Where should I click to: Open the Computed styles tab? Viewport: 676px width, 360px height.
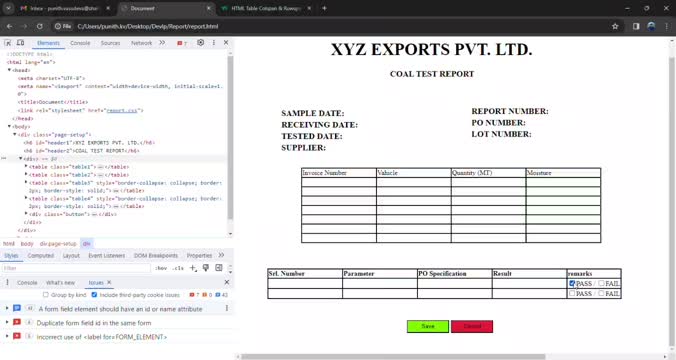41,256
